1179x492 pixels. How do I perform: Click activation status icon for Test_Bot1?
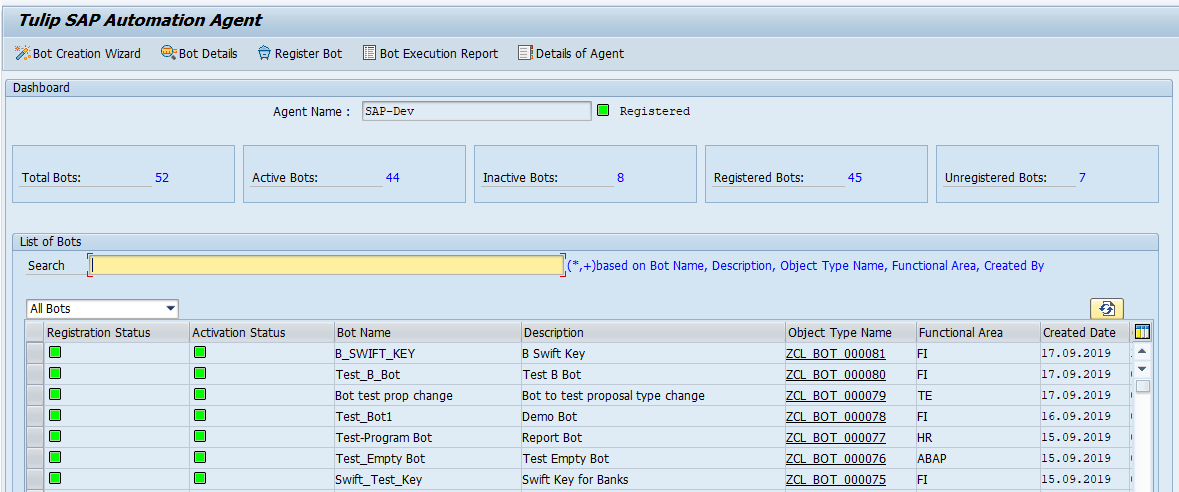coord(200,415)
